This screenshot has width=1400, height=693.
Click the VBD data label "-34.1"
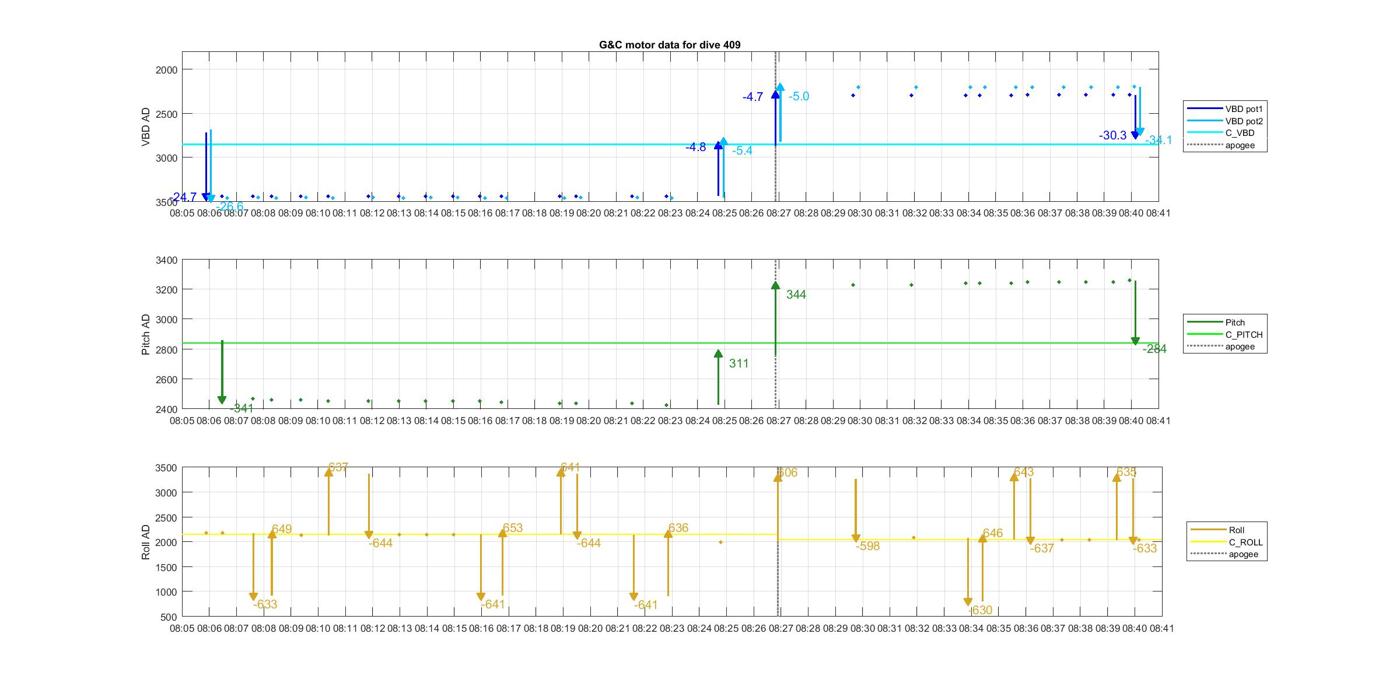click(1159, 141)
